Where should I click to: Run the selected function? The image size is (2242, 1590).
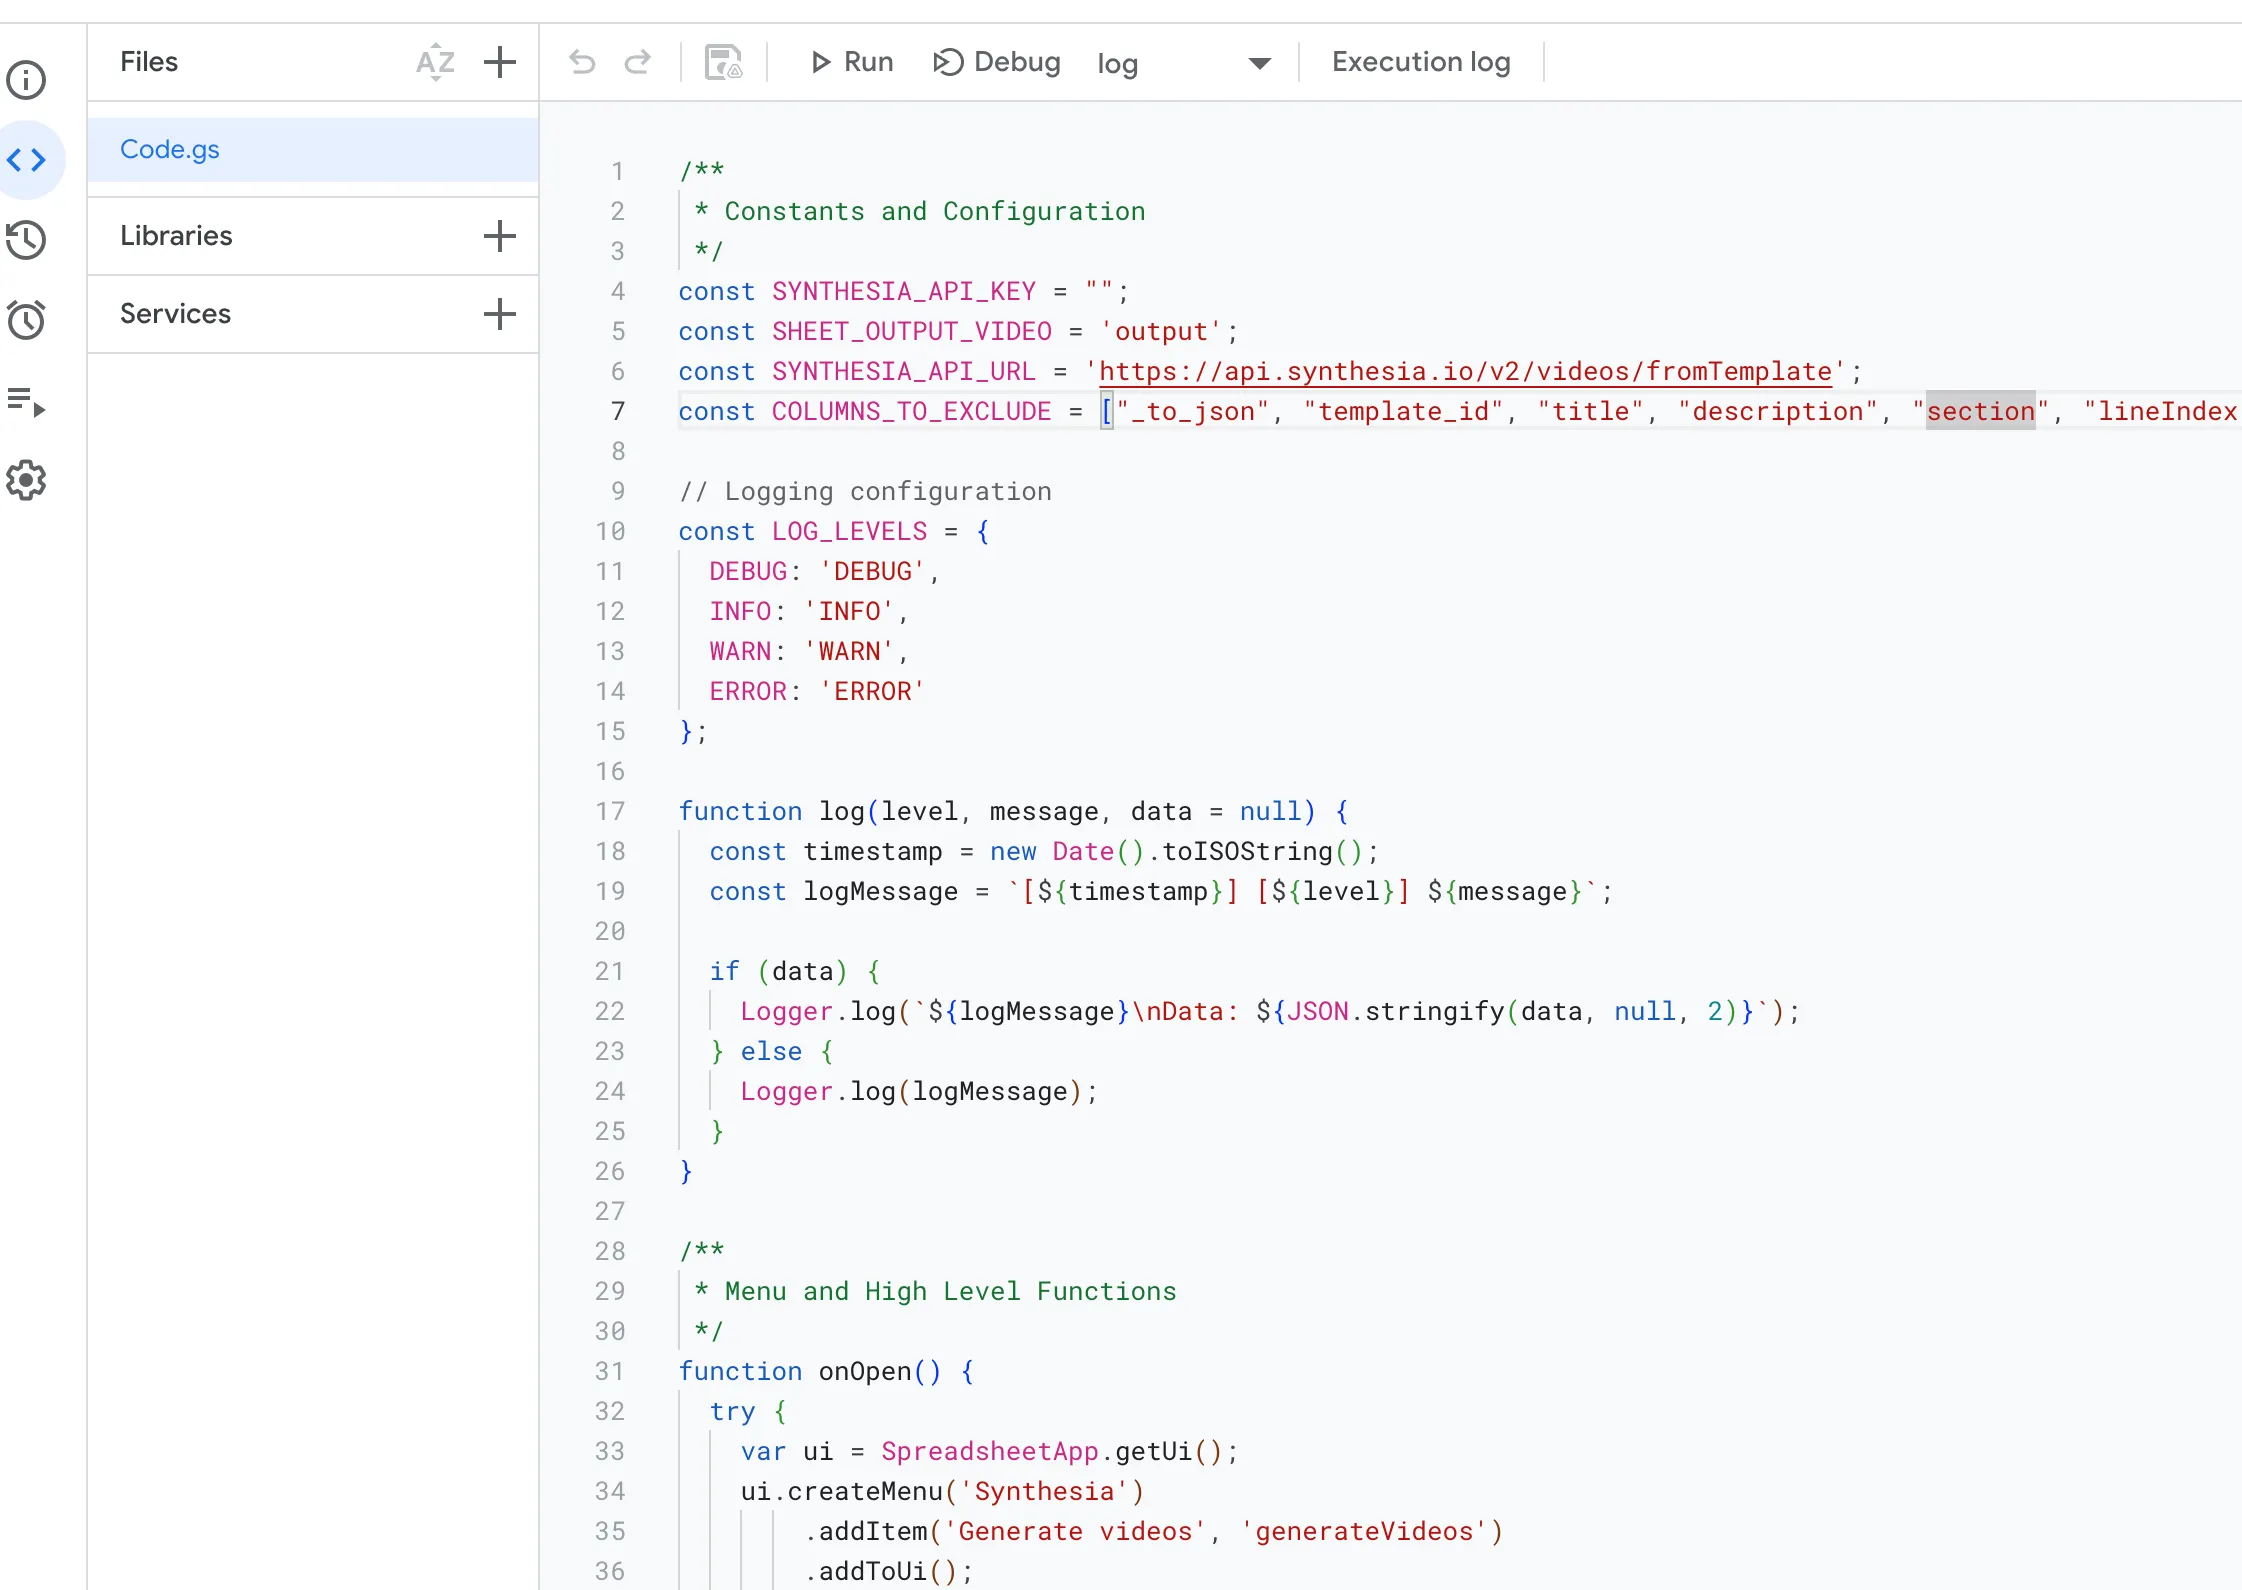[852, 62]
